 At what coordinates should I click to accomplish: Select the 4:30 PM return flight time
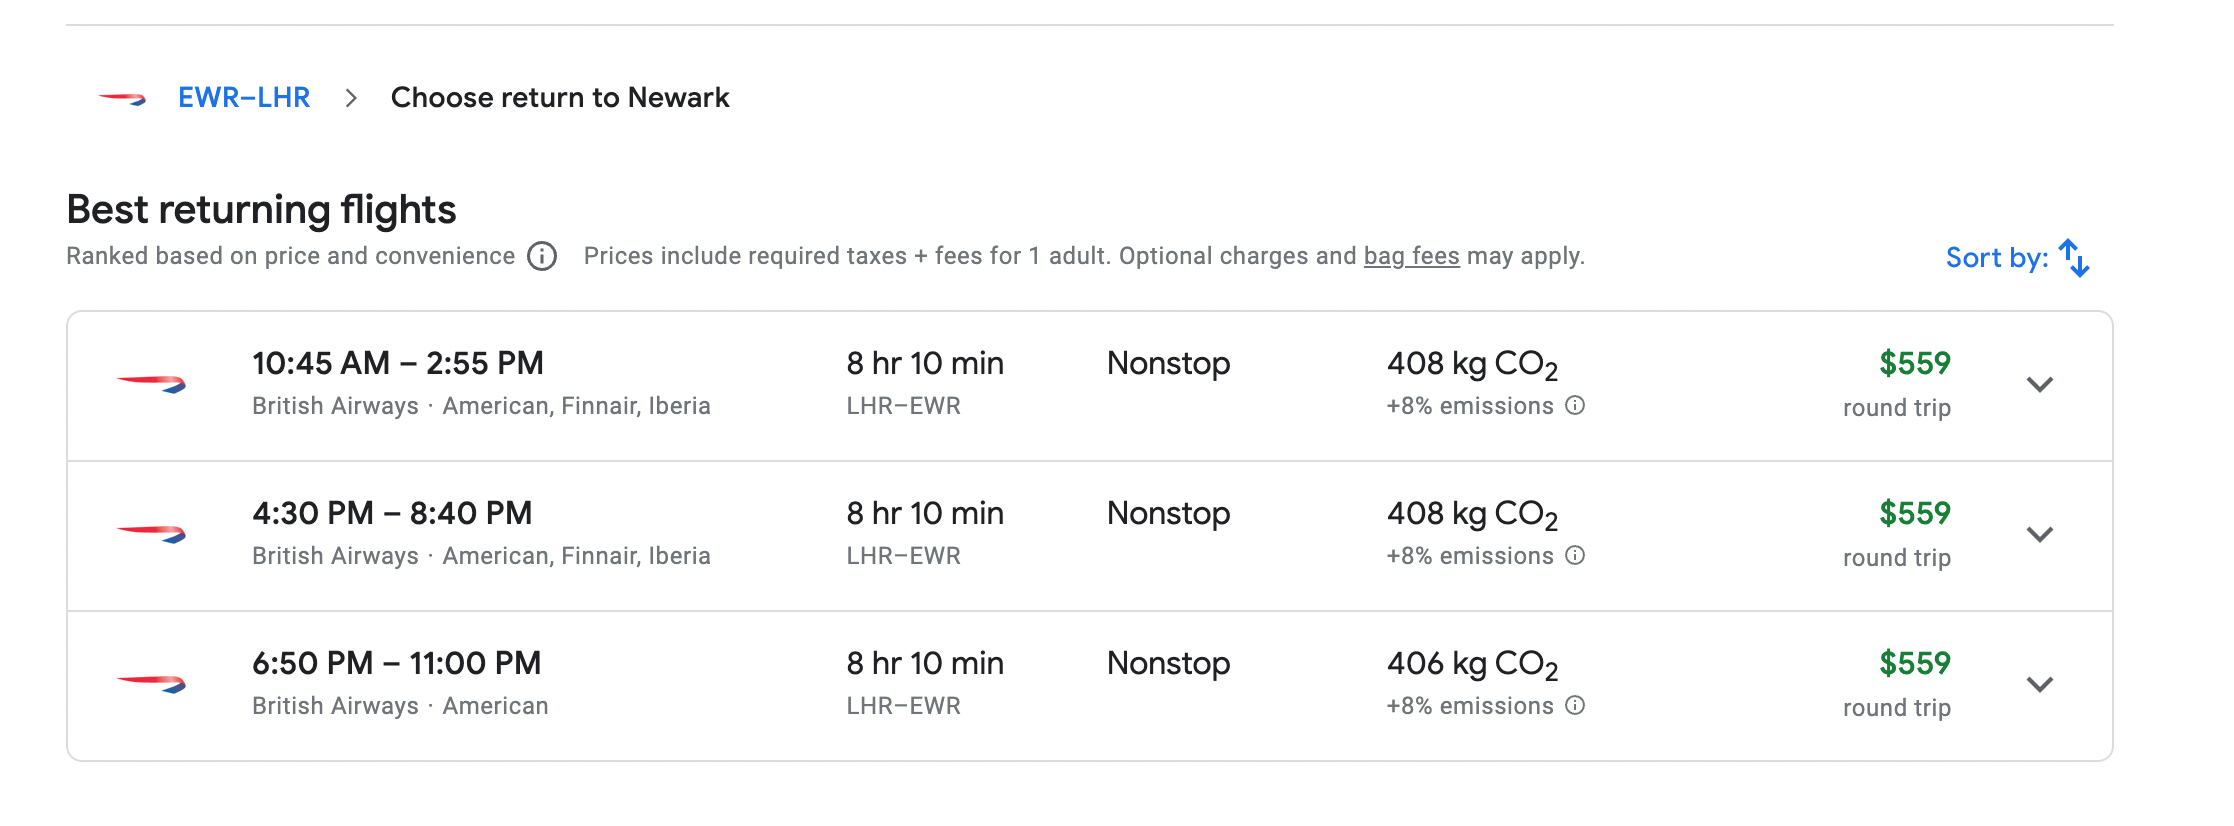pos(392,513)
